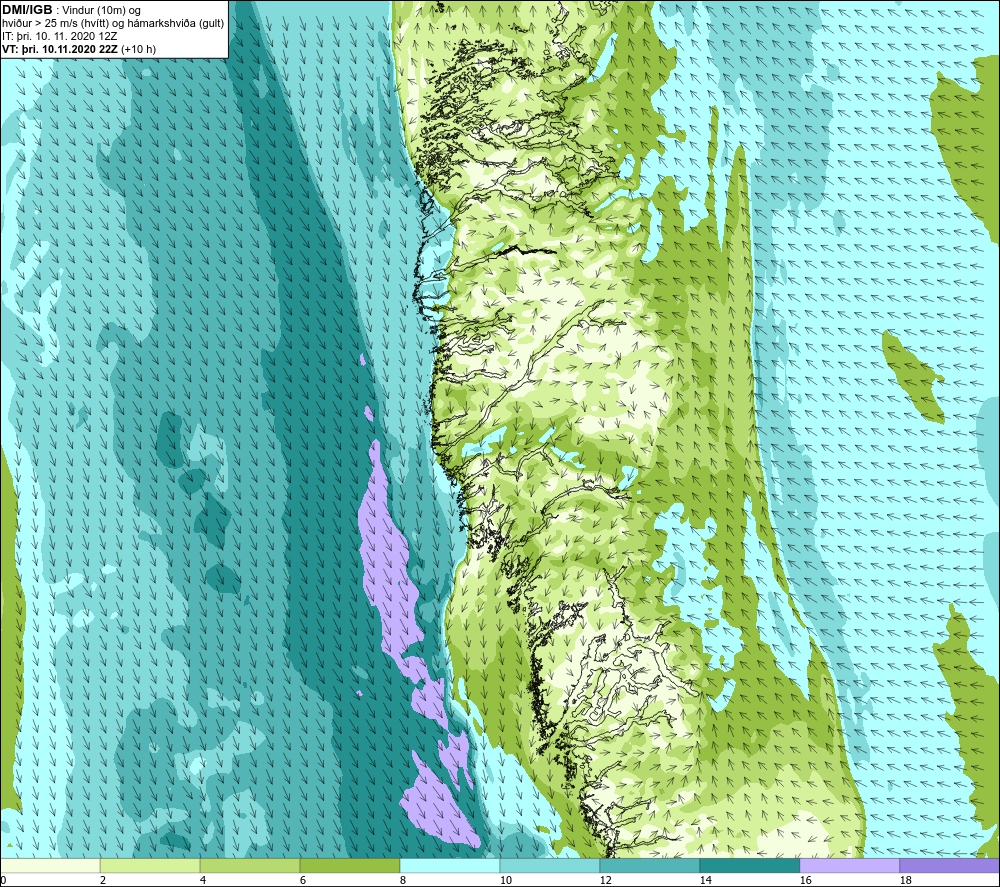This screenshot has width=1000, height=887.
Task: Click the legend label '8'
Action: click(402, 880)
